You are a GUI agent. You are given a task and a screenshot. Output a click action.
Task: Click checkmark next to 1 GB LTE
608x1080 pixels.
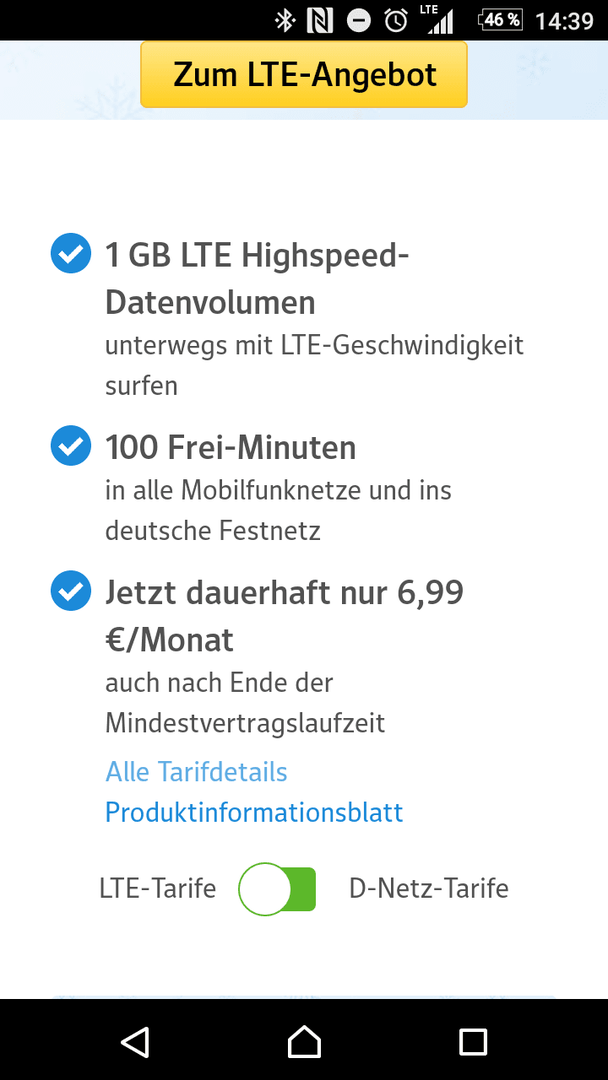coord(71,253)
